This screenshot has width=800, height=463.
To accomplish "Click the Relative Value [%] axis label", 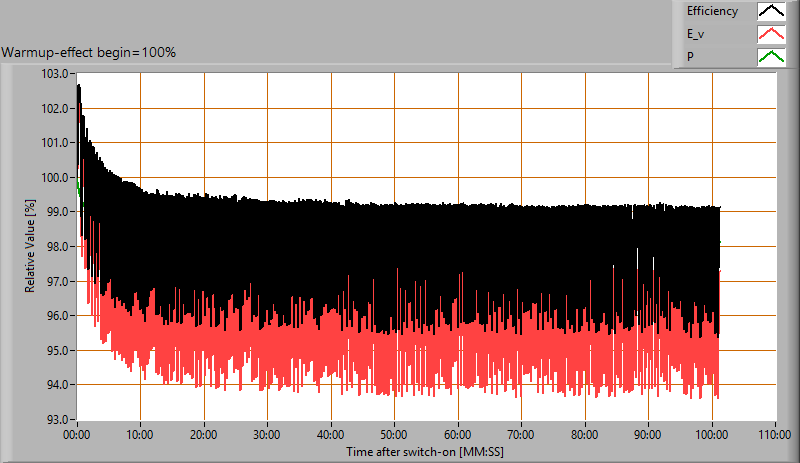I will [x=31, y=246].
